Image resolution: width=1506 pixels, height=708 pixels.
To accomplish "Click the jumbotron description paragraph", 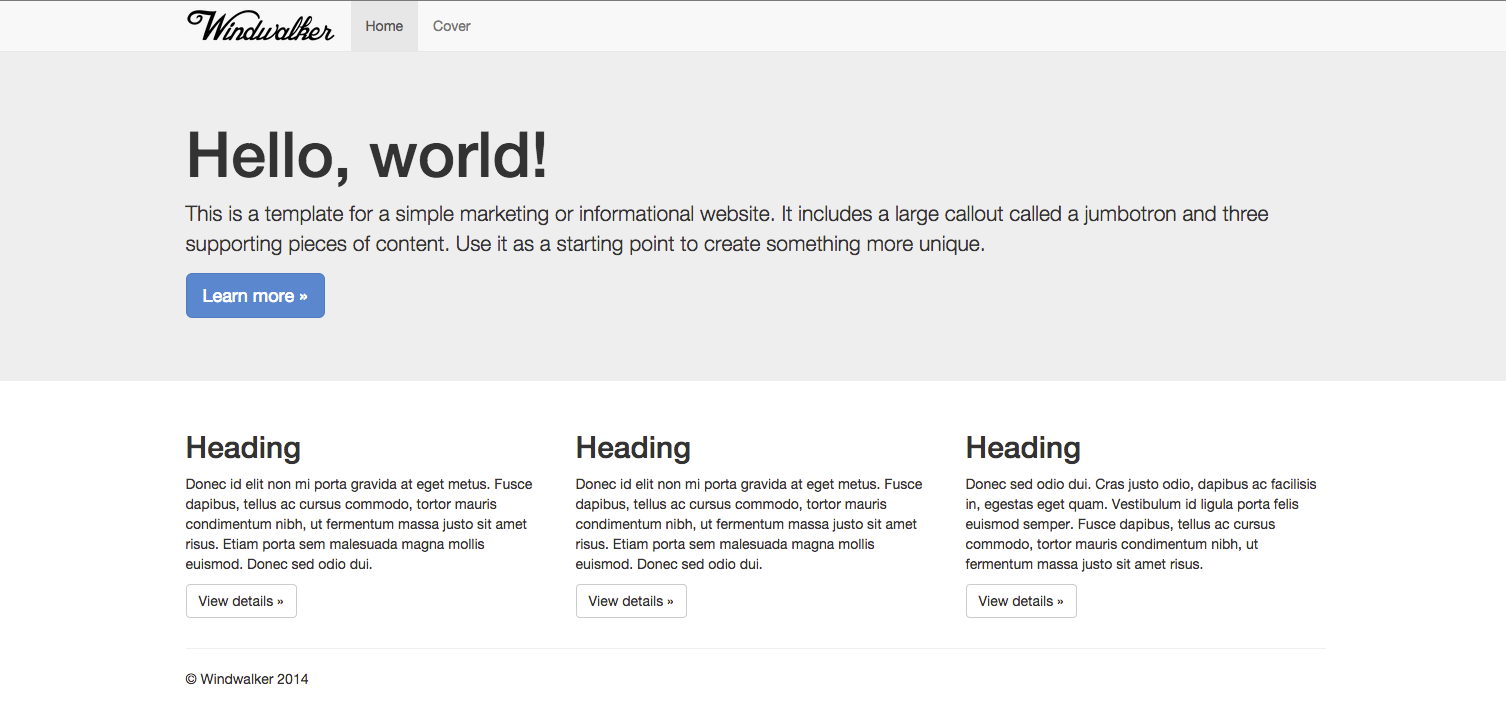I will click(727, 229).
